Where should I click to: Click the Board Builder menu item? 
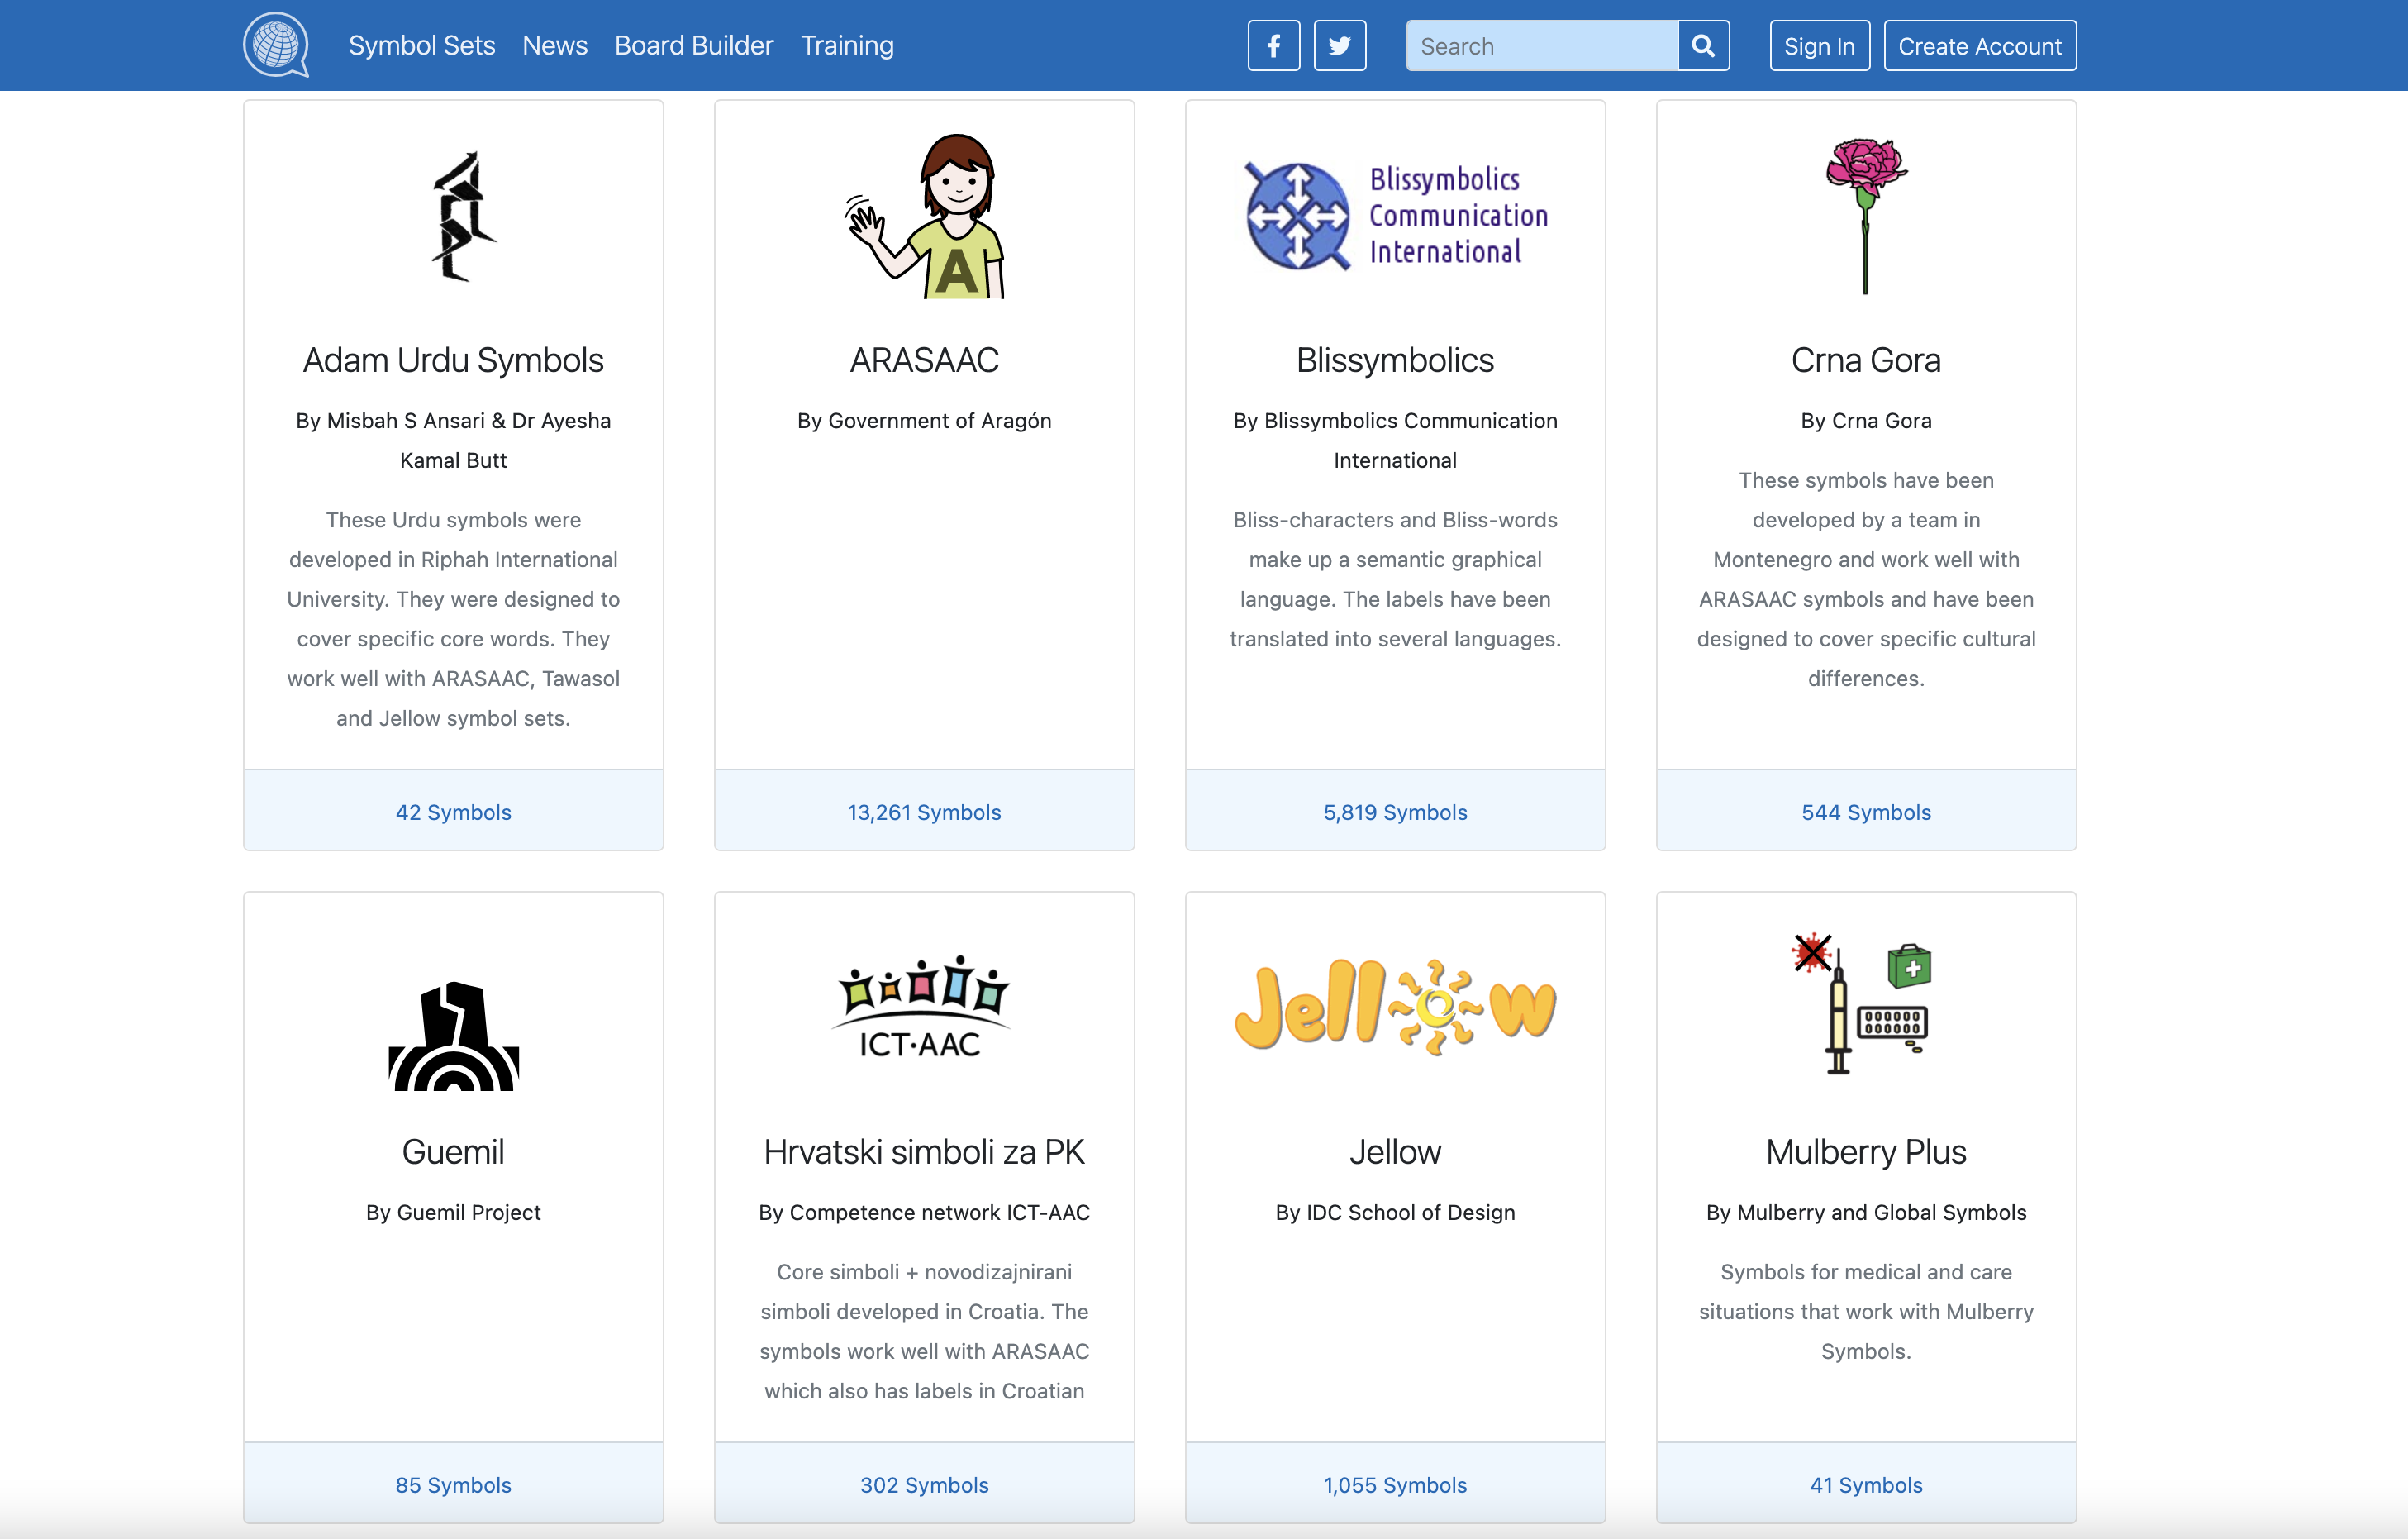[695, 45]
